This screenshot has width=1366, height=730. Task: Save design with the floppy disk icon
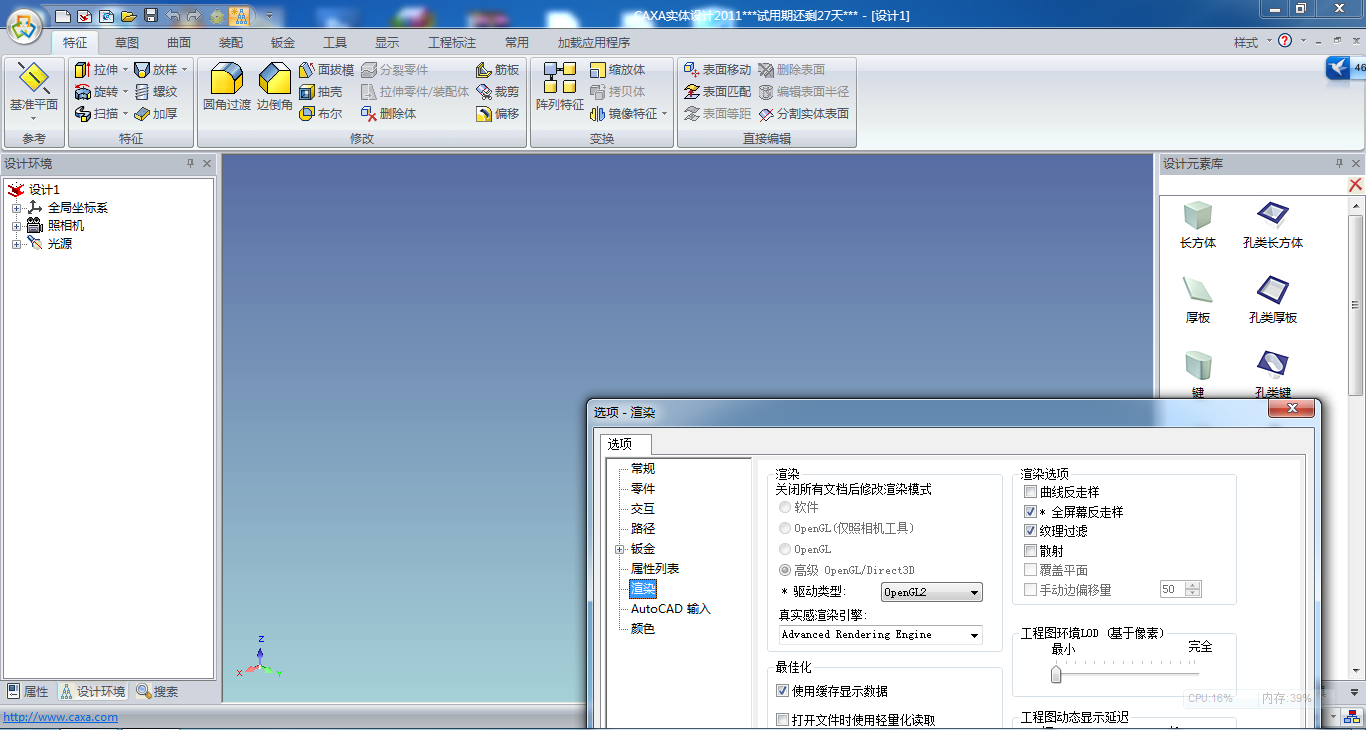tap(151, 16)
